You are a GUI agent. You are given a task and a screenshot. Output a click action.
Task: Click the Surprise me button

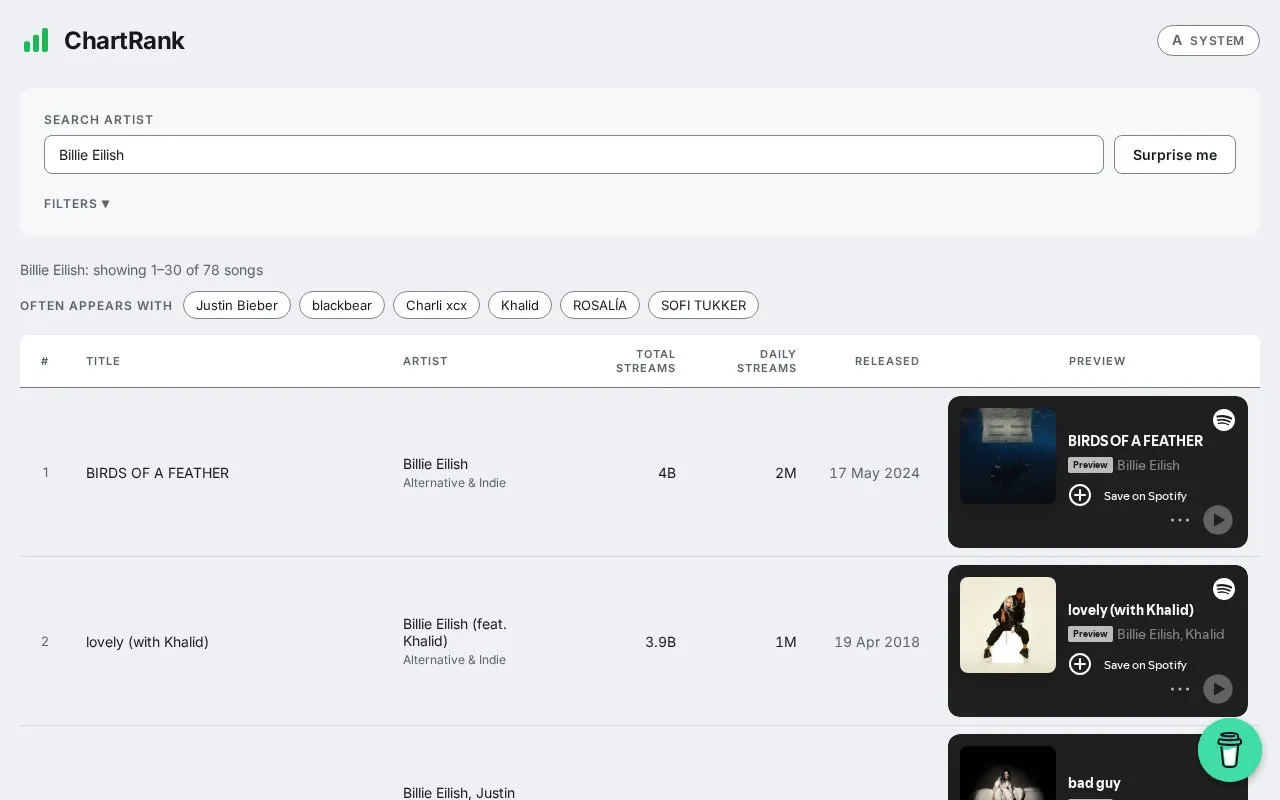pos(1175,155)
